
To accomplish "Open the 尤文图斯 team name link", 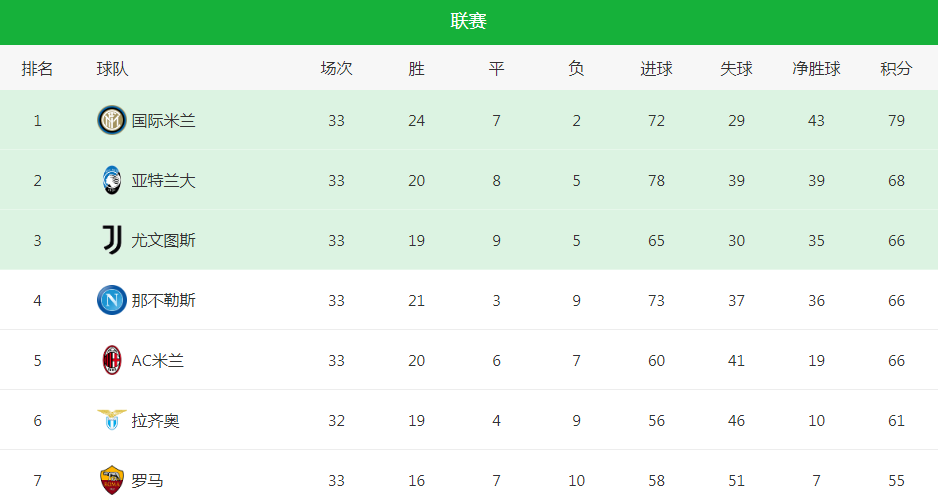I will [163, 241].
